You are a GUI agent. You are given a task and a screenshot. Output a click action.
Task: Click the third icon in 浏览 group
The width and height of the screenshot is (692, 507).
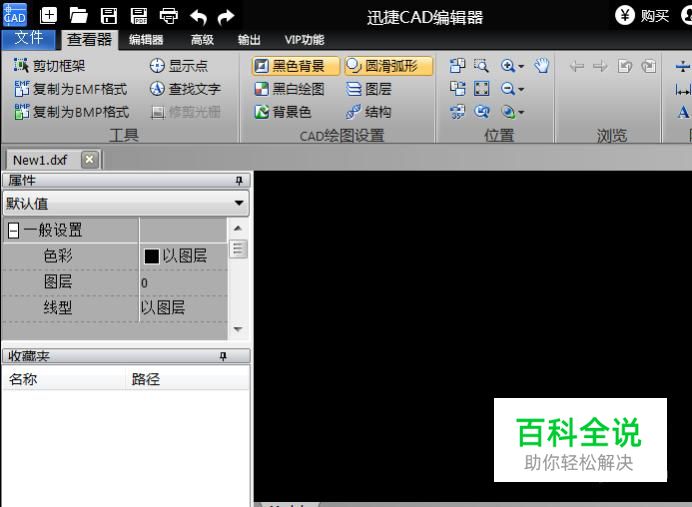point(624,67)
